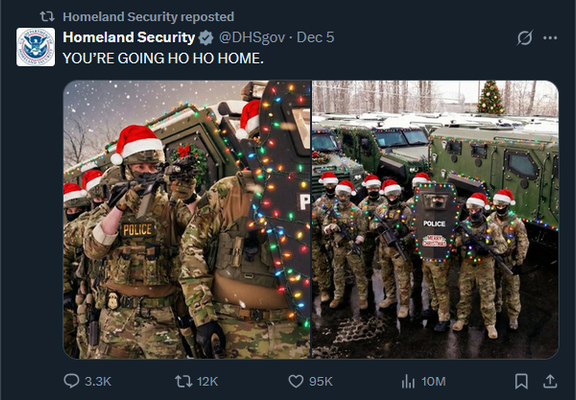The width and height of the screenshot is (576, 400).
Task: Click the verified badge next to name
Action: pyautogui.click(x=206, y=38)
